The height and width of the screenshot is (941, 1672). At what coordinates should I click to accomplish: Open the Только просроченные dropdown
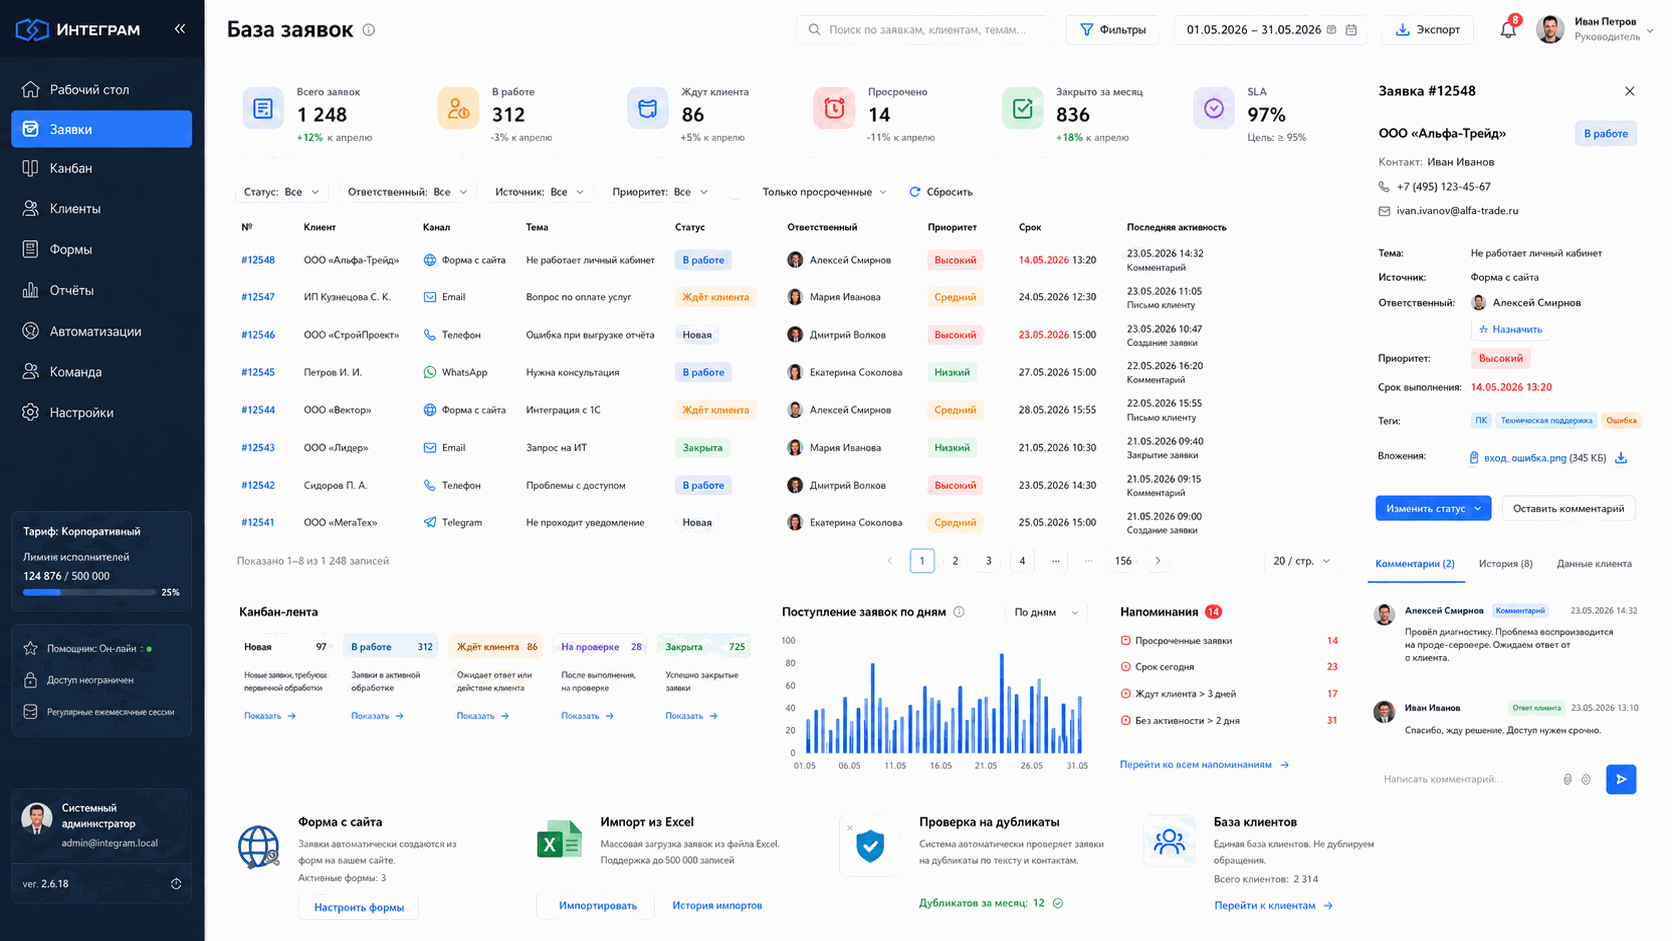pyautogui.click(x=824, y=192)
